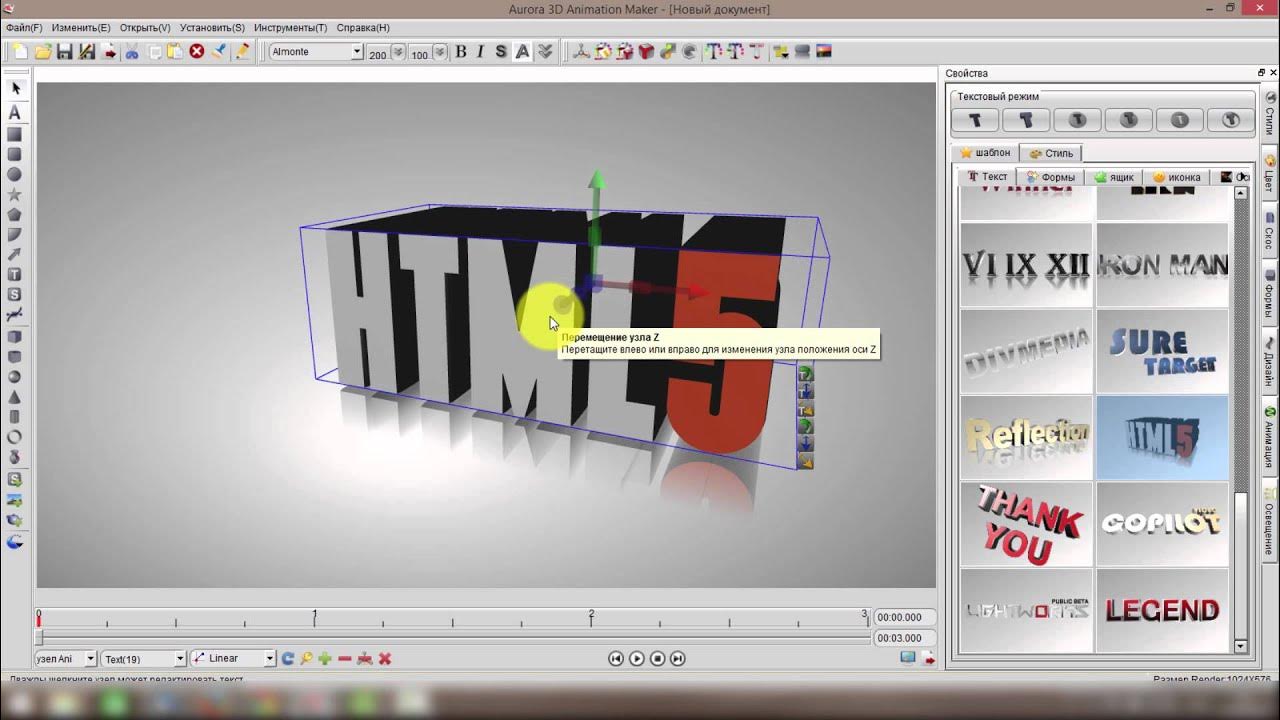Image resolution: width=1280 pixels, height=720 pixels.
Task: Click the last round T text mode button
Action: click(x=1231, y=120)
